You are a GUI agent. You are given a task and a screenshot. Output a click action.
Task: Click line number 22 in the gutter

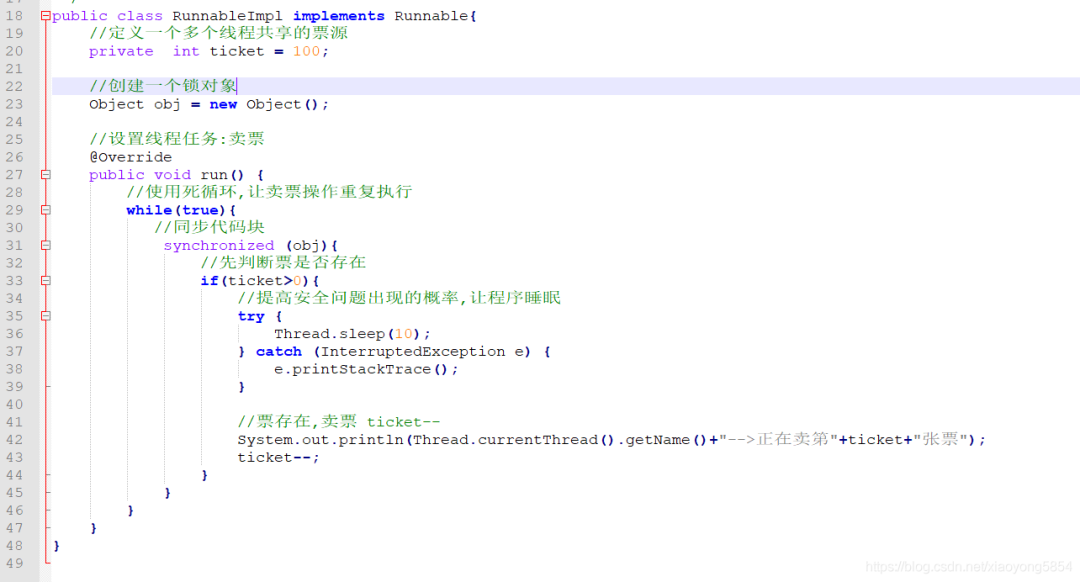click(x=14, y=87)
